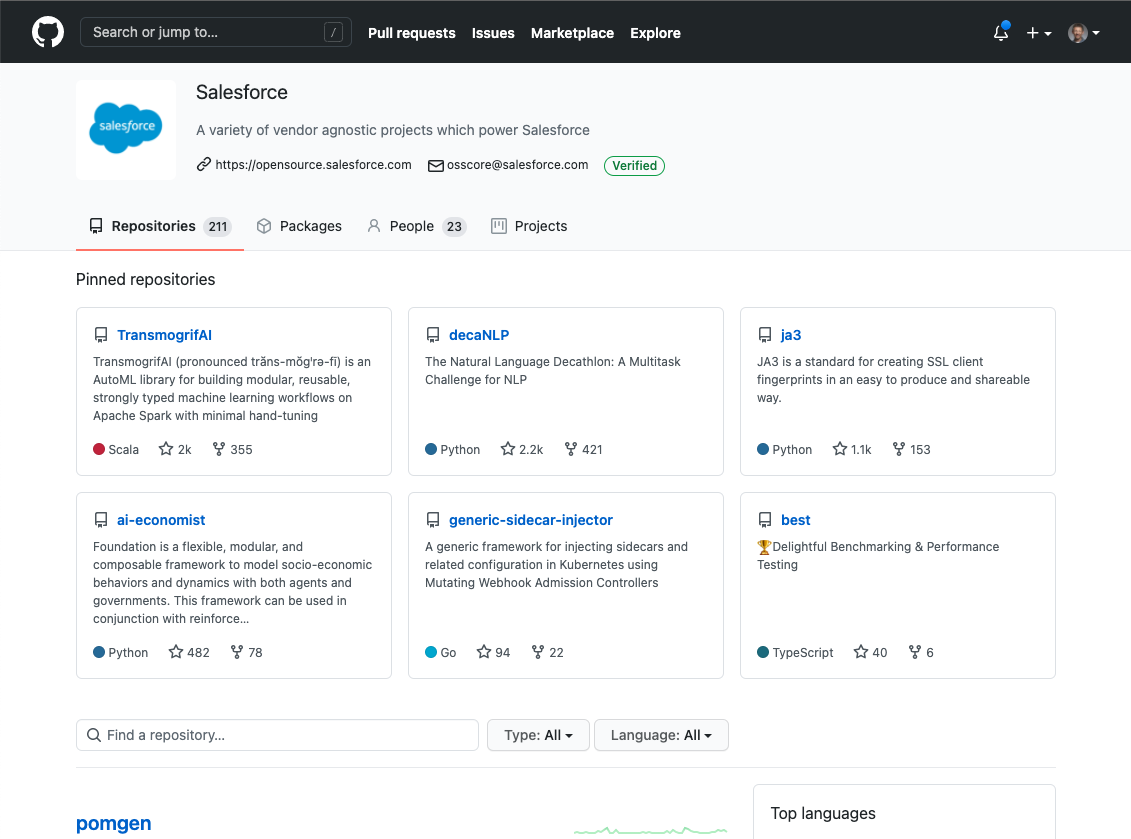Click the Packages cube icon
The width and height of the screenshot is (1131, 839).
(x=264, y=226)
